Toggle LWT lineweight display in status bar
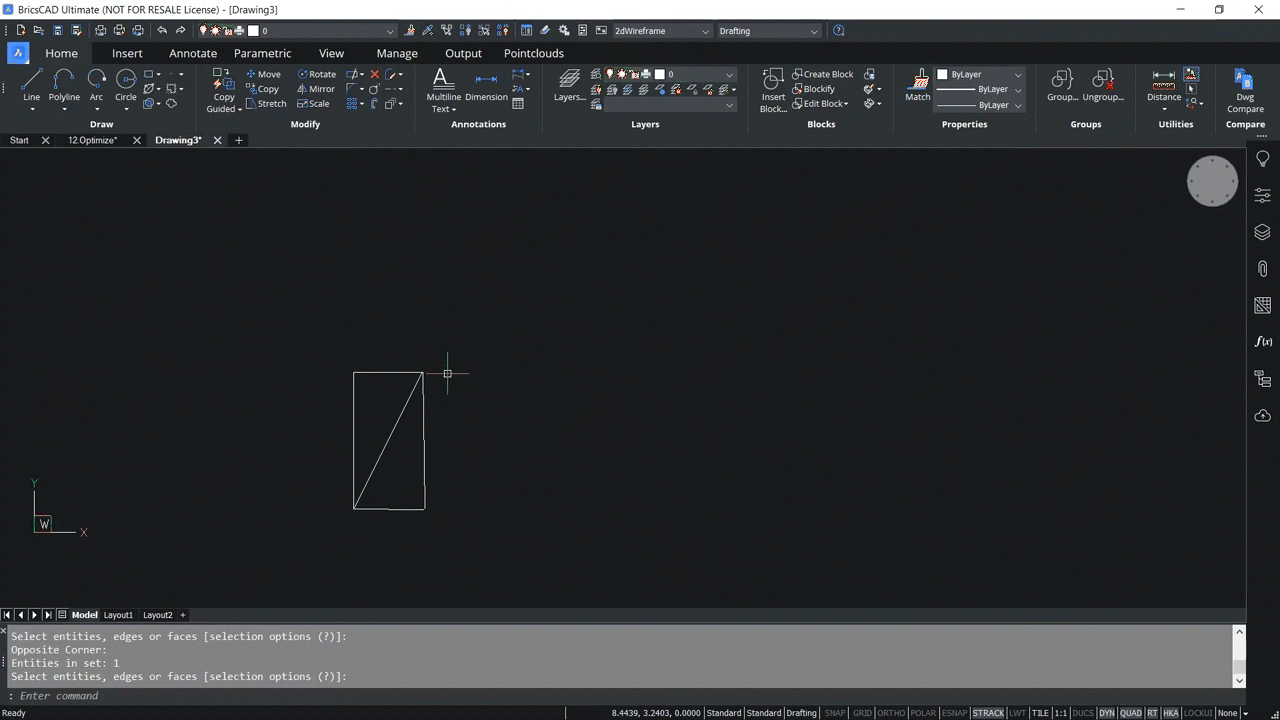Image resolution: width=1280 pixels, height=720 pixels. click(x=1017, y=713)
